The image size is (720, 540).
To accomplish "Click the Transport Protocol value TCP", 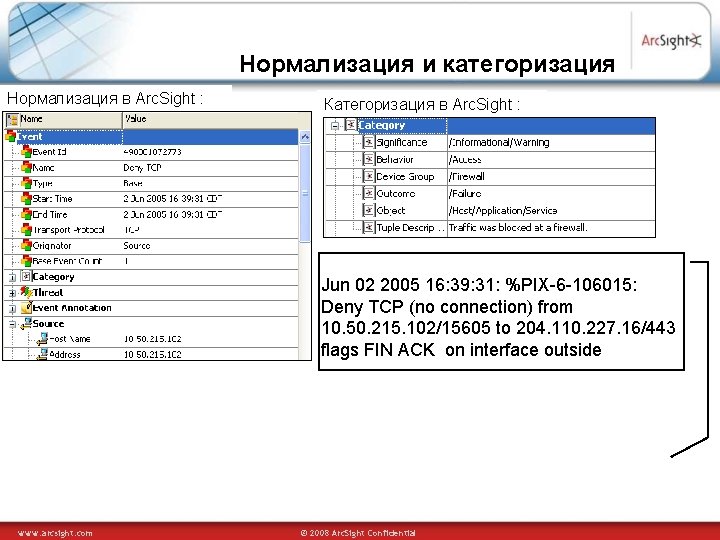I will 132,230.
